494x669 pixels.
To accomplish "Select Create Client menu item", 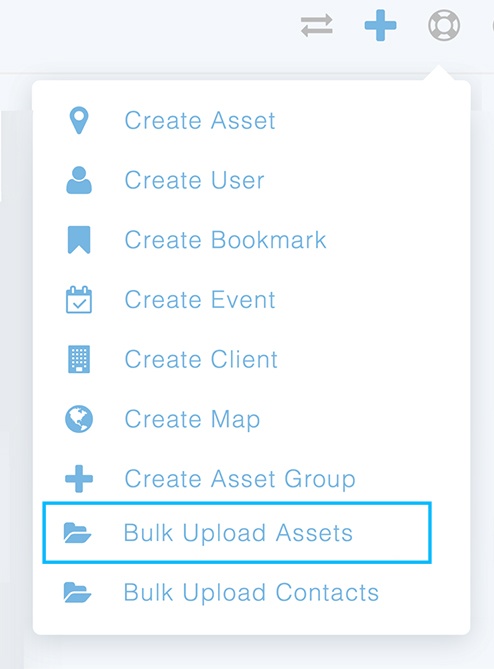I will (x=201, y=359).
